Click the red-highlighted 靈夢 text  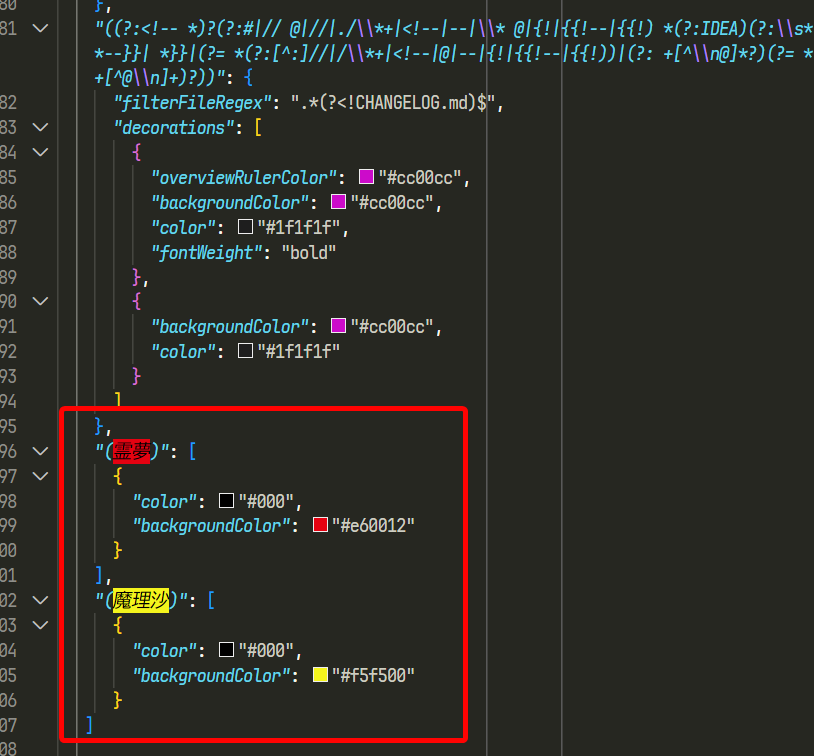click(130, 451)
